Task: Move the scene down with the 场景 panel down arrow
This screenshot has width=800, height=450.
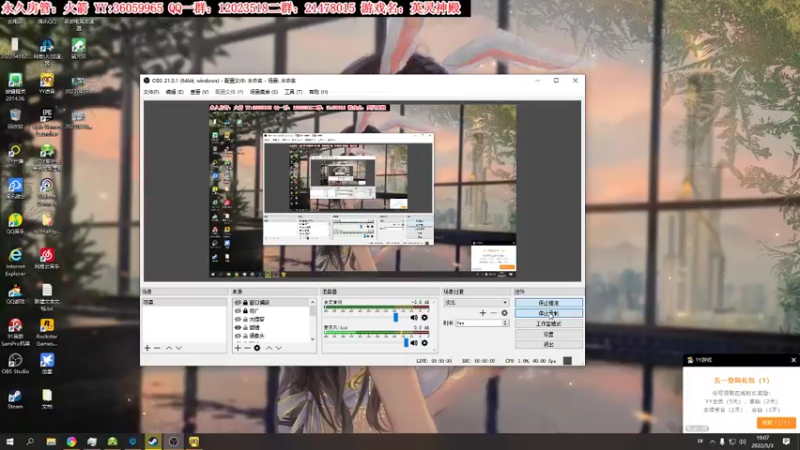Action: click(x=179, y=348)
